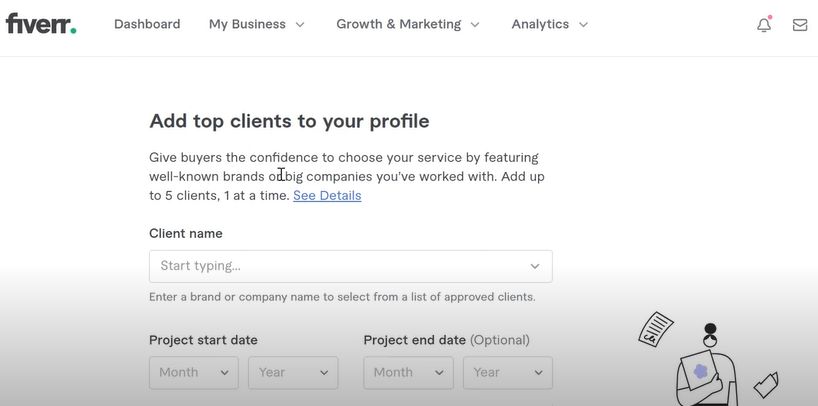Click the chevron next to My Business

(300, 25)
